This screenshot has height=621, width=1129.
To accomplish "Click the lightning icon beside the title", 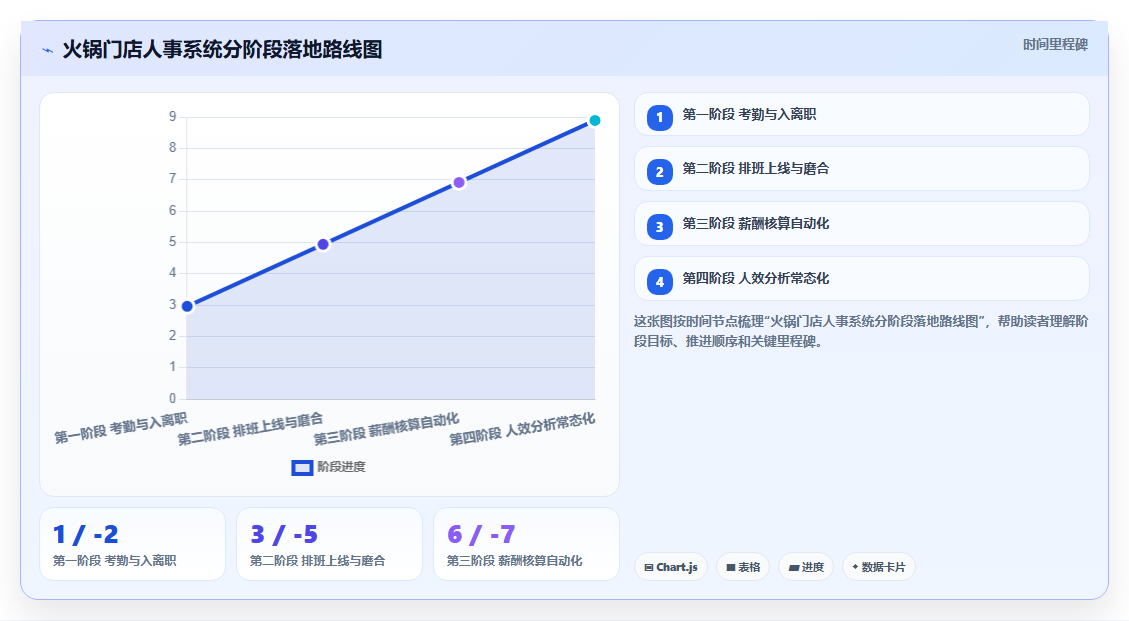I will pyautogui.click(x=48, y=50).
